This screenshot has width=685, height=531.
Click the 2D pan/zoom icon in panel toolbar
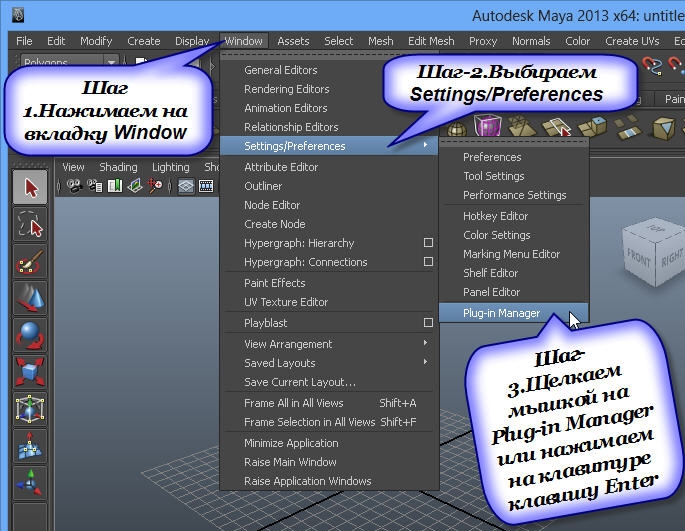pos(155,186)
